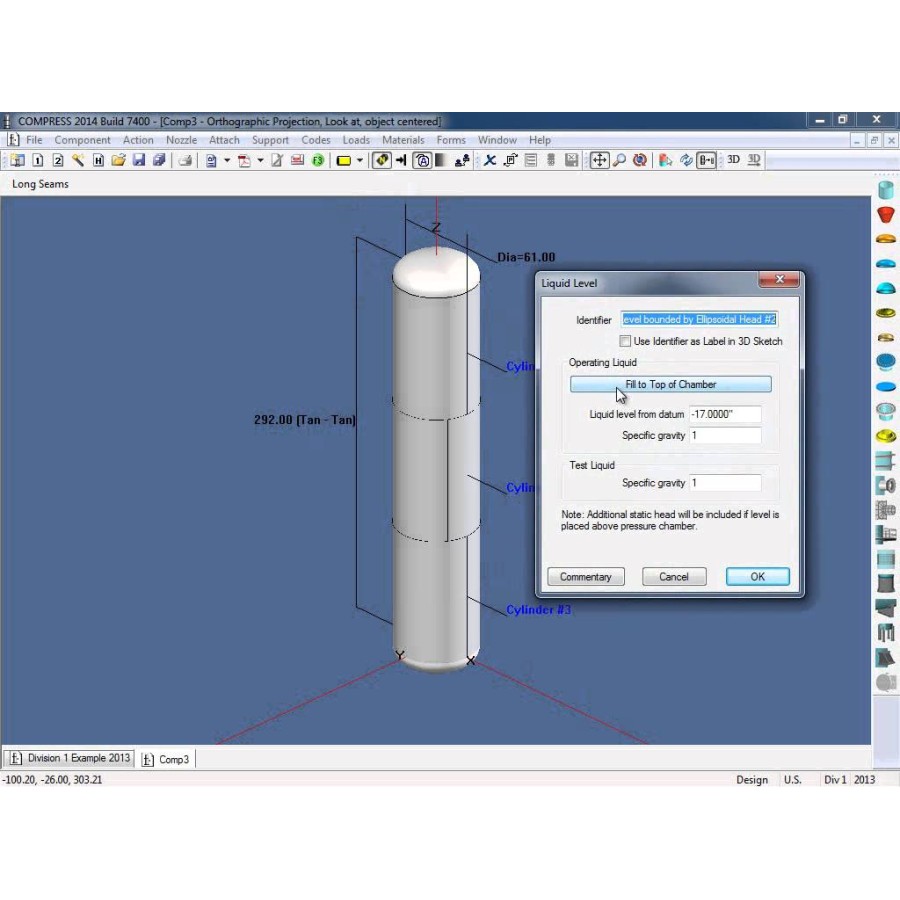Select the wrench settings icon on the toolbar
Screen dimensions: 900x900
click(79, 160)
